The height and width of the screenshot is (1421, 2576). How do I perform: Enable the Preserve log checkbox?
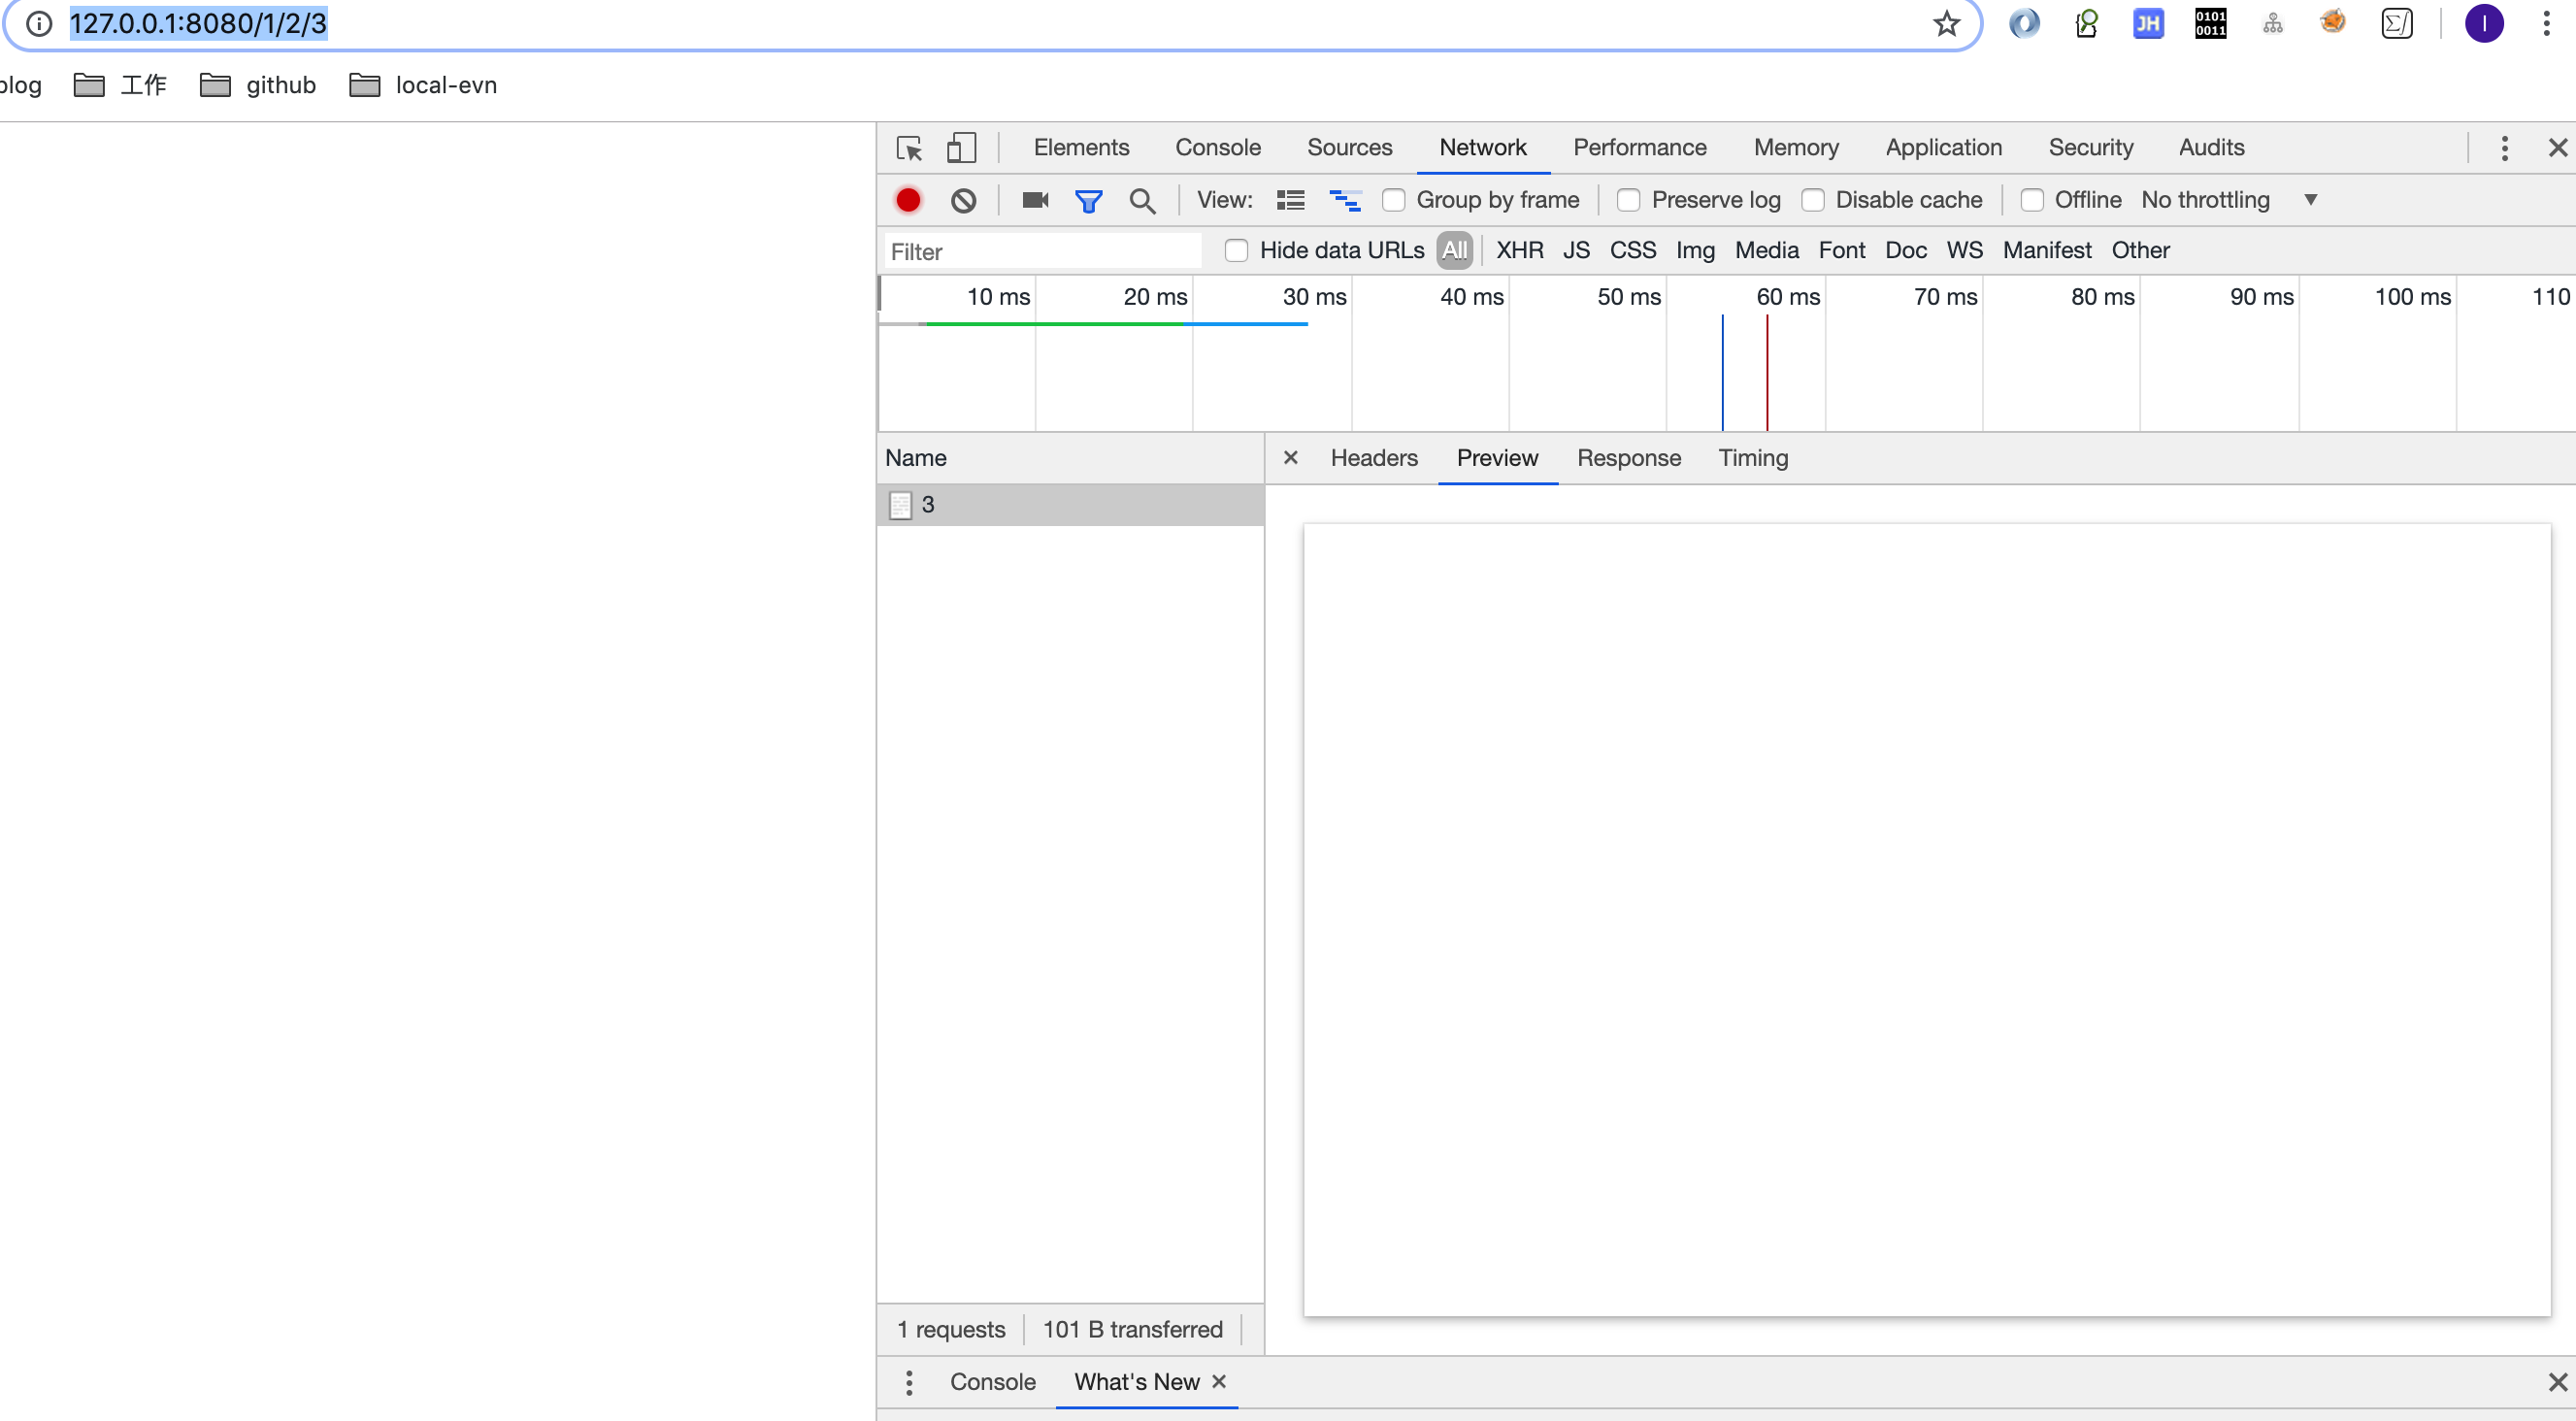pyautogui.click(x=1628, y=200)
